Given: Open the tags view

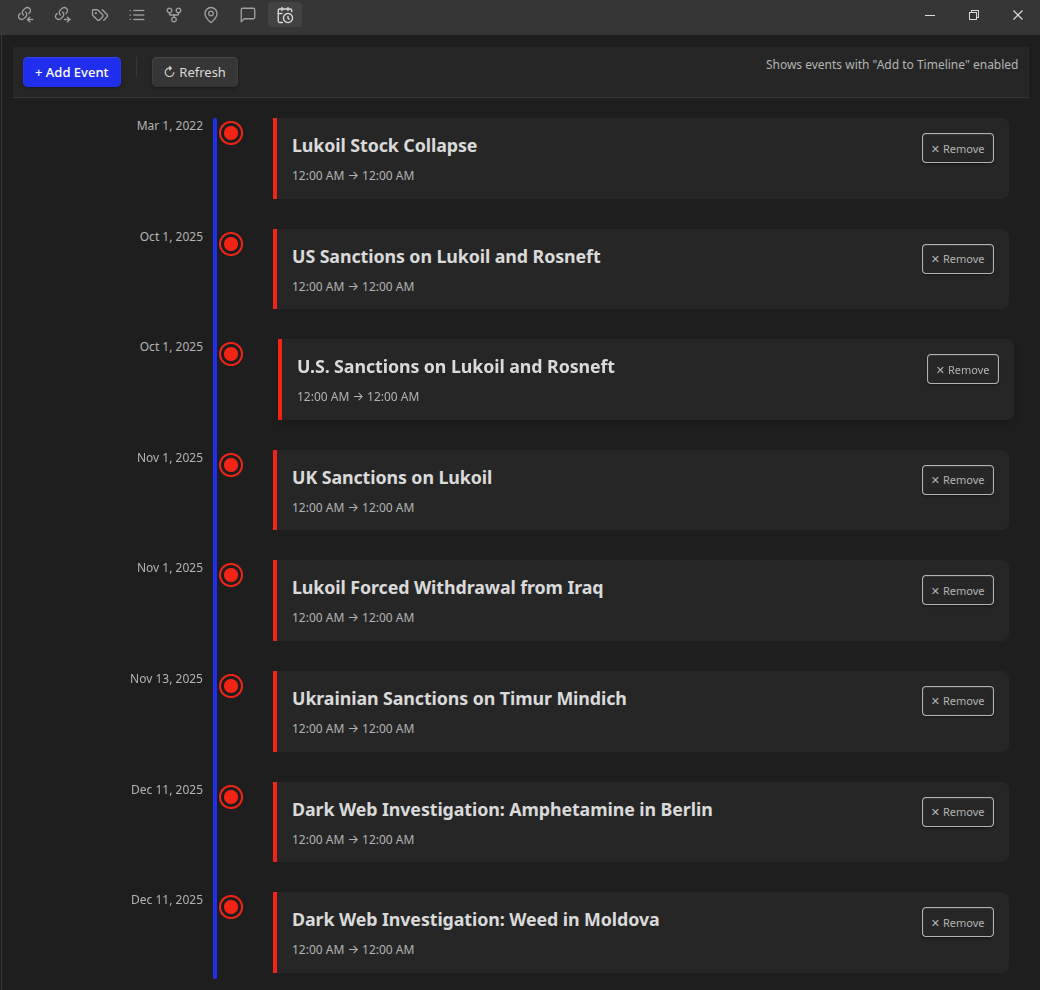Looking at the screenshot, I should pos(99,15).
